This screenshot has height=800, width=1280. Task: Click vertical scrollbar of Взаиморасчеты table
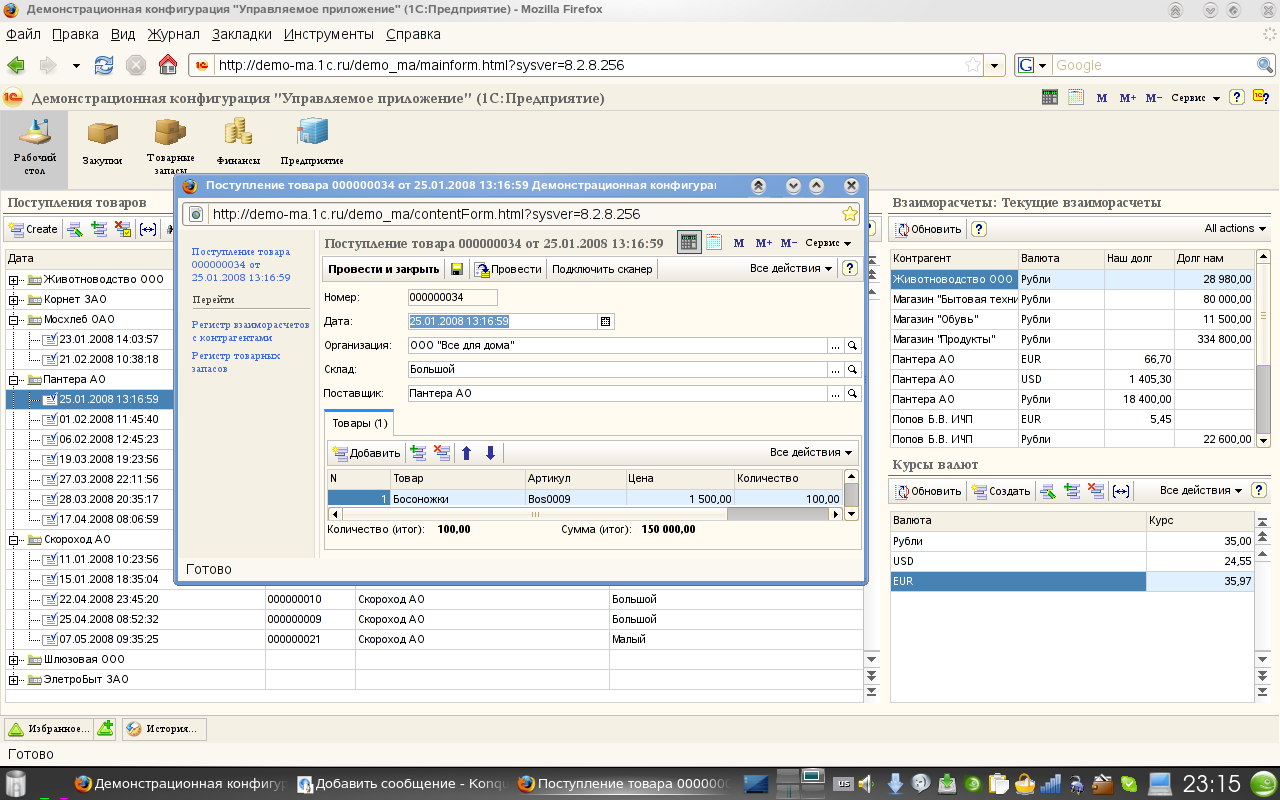(x=1262, y=348)
